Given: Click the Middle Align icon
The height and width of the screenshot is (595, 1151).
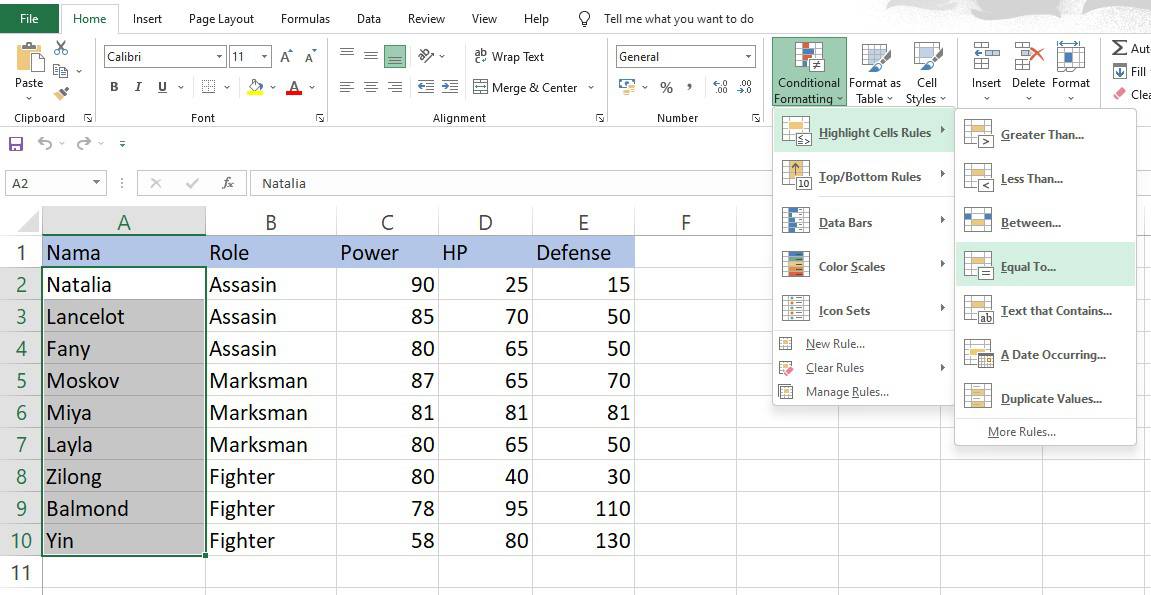Looking at the screenshot, I should click(x=371, y=56).
